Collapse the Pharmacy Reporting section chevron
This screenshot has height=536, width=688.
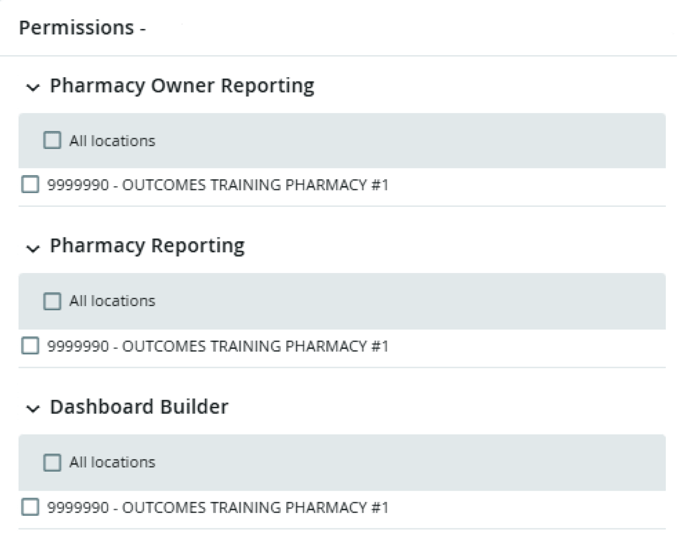coord(35,247)
